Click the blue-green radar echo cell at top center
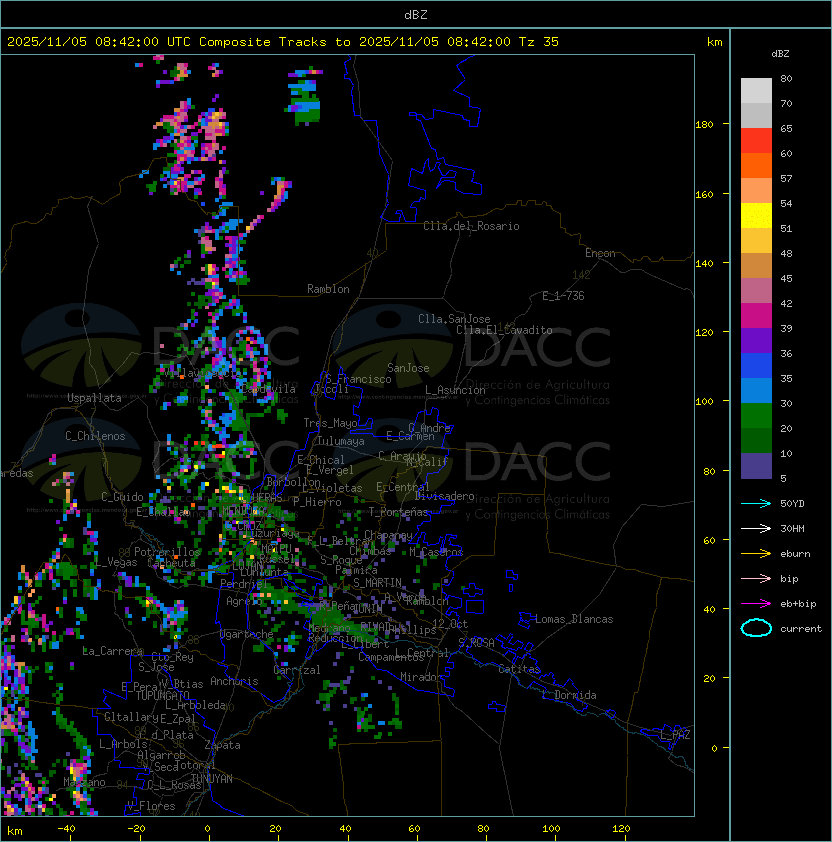The image size is (832, 842). (305, 97)
